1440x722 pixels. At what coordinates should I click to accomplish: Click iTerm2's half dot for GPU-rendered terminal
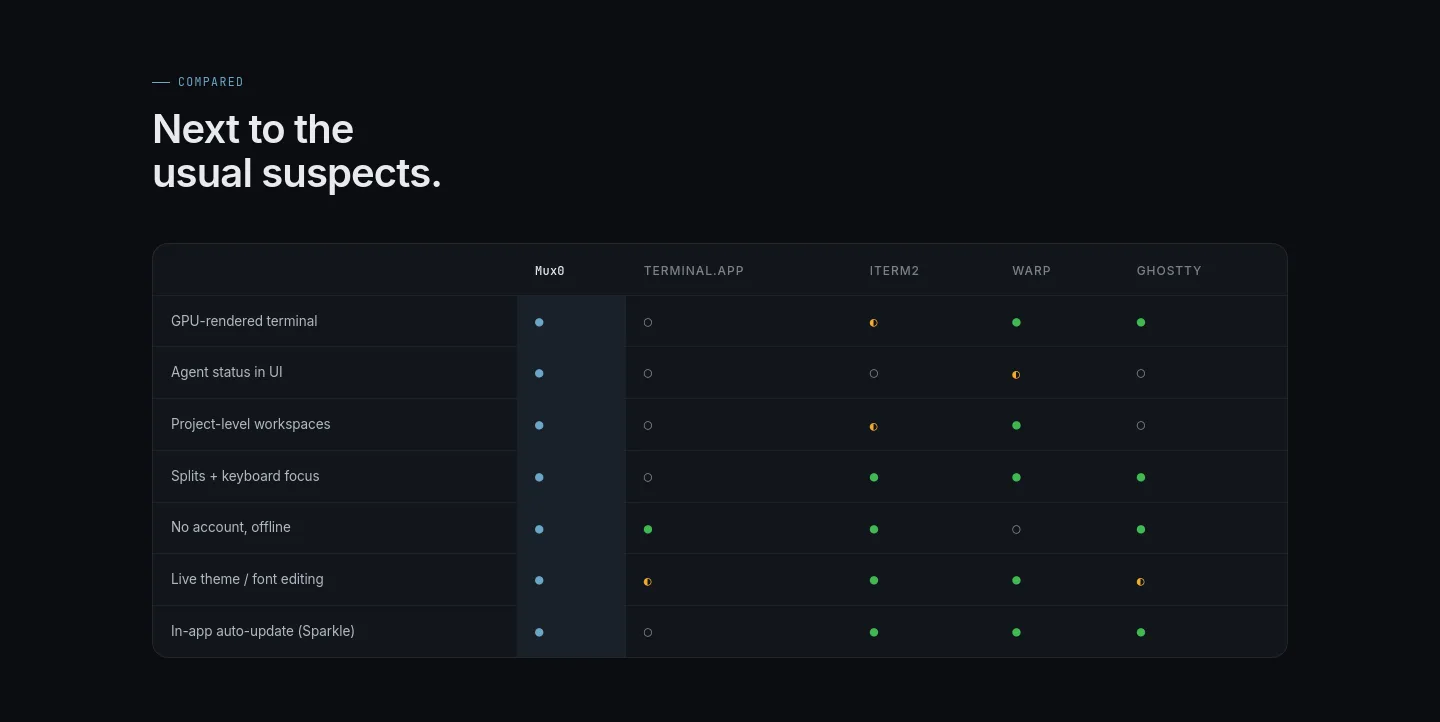pyautogui.click(x=874, y=323)
